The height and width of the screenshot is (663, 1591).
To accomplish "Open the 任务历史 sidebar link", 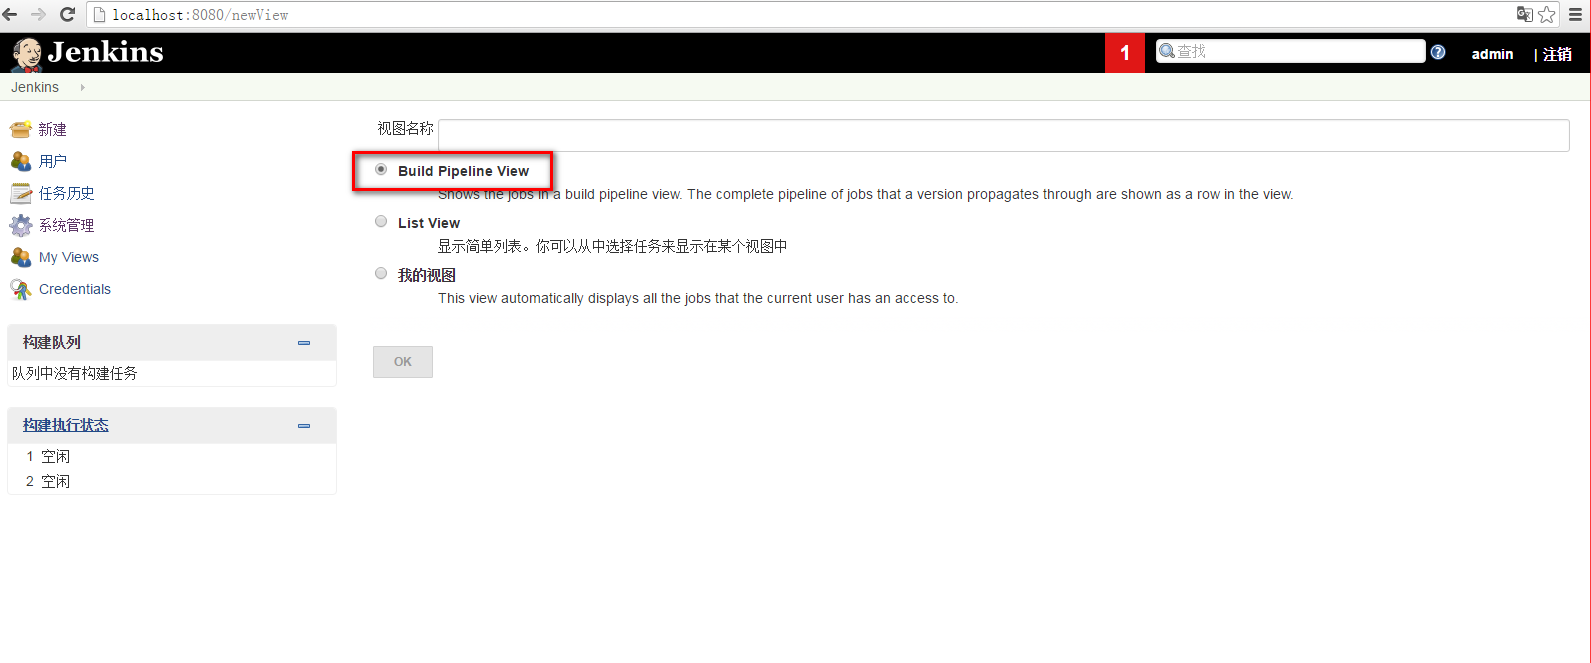I will 67,193.
